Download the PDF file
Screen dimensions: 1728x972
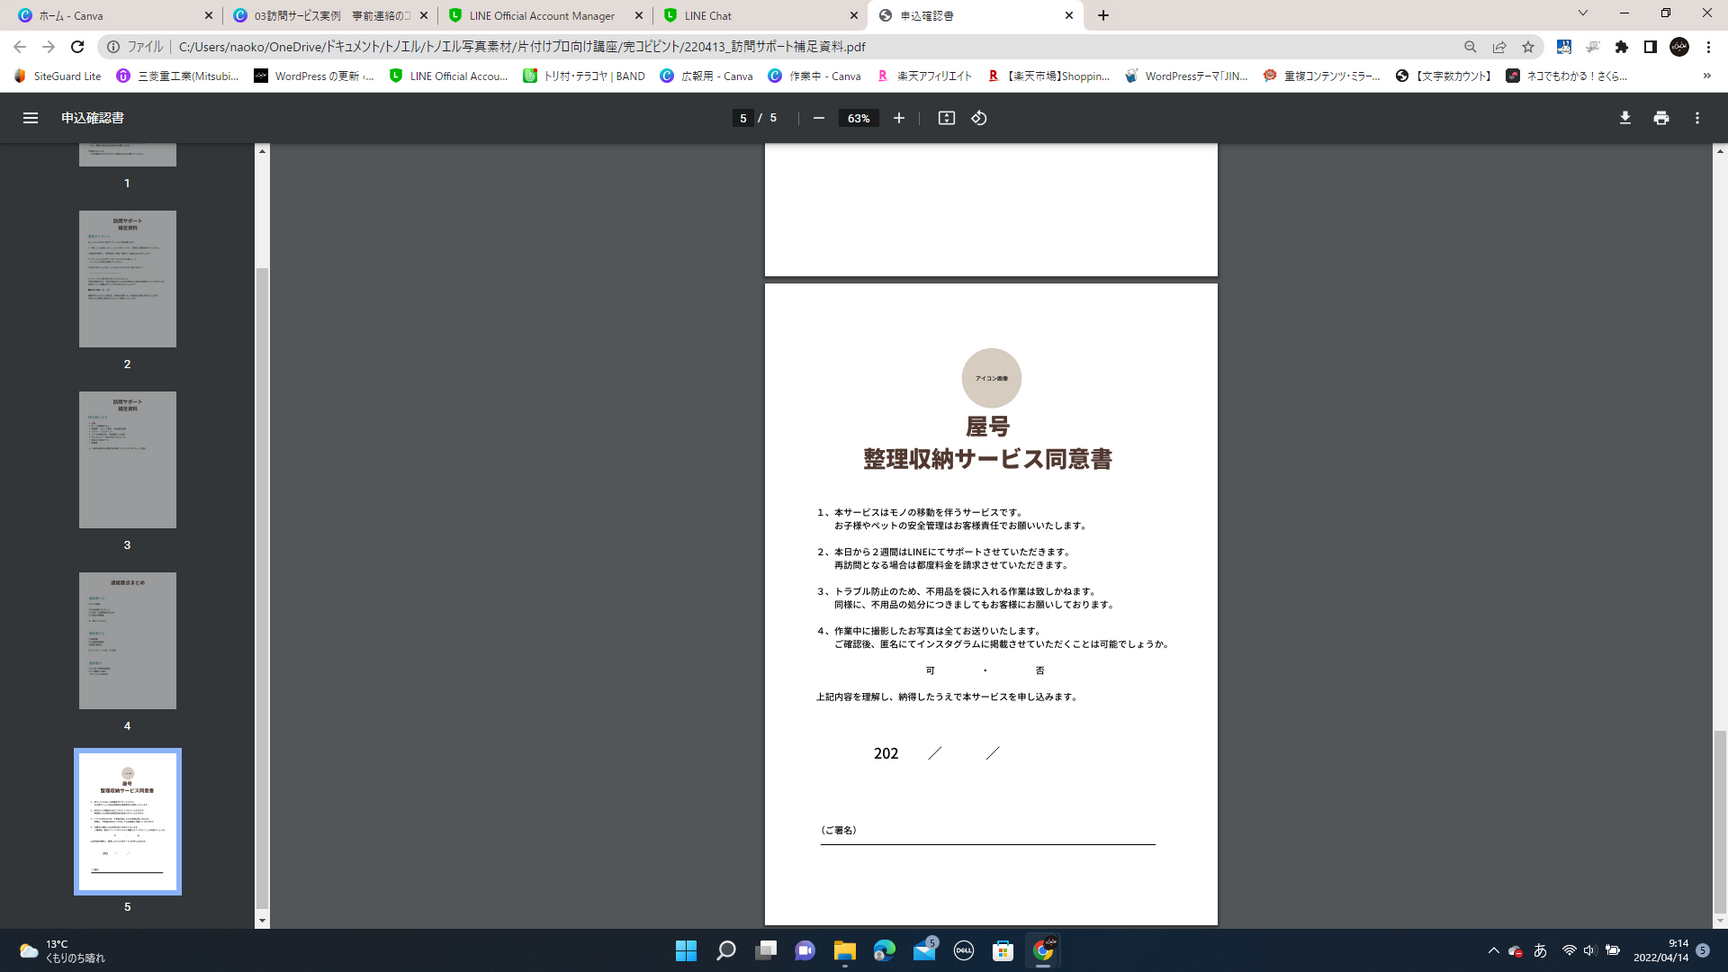[1625, 118]
